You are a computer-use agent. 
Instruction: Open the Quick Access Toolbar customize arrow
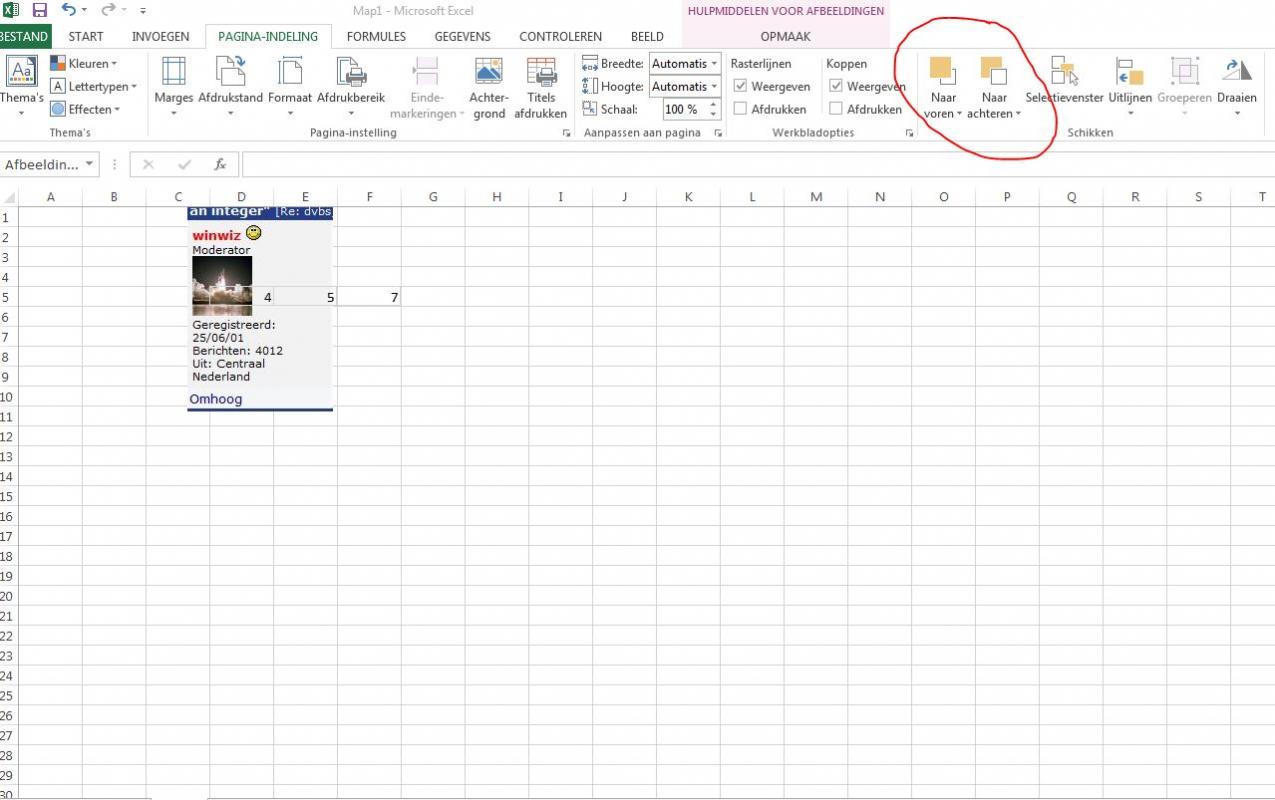click(143, 11)
